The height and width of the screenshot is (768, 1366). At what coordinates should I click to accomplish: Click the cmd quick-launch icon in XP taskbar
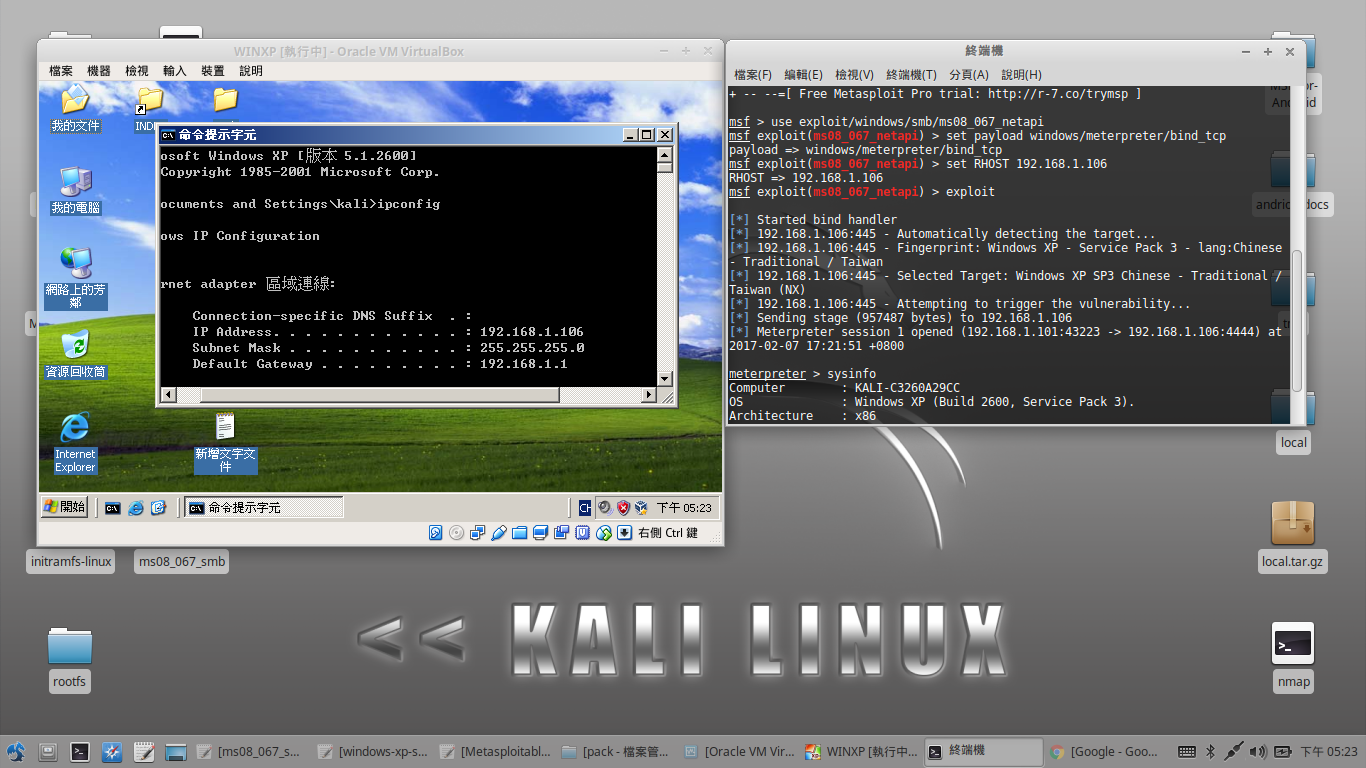click(113, 508)
